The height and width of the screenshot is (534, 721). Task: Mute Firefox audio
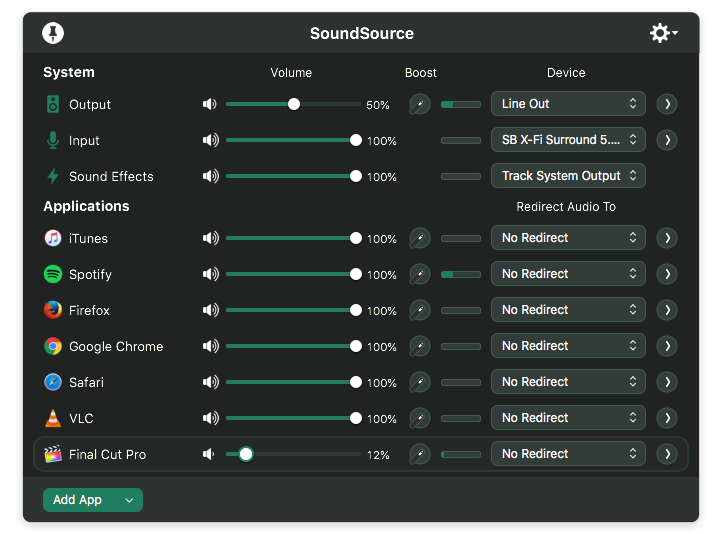click(210, 310)
